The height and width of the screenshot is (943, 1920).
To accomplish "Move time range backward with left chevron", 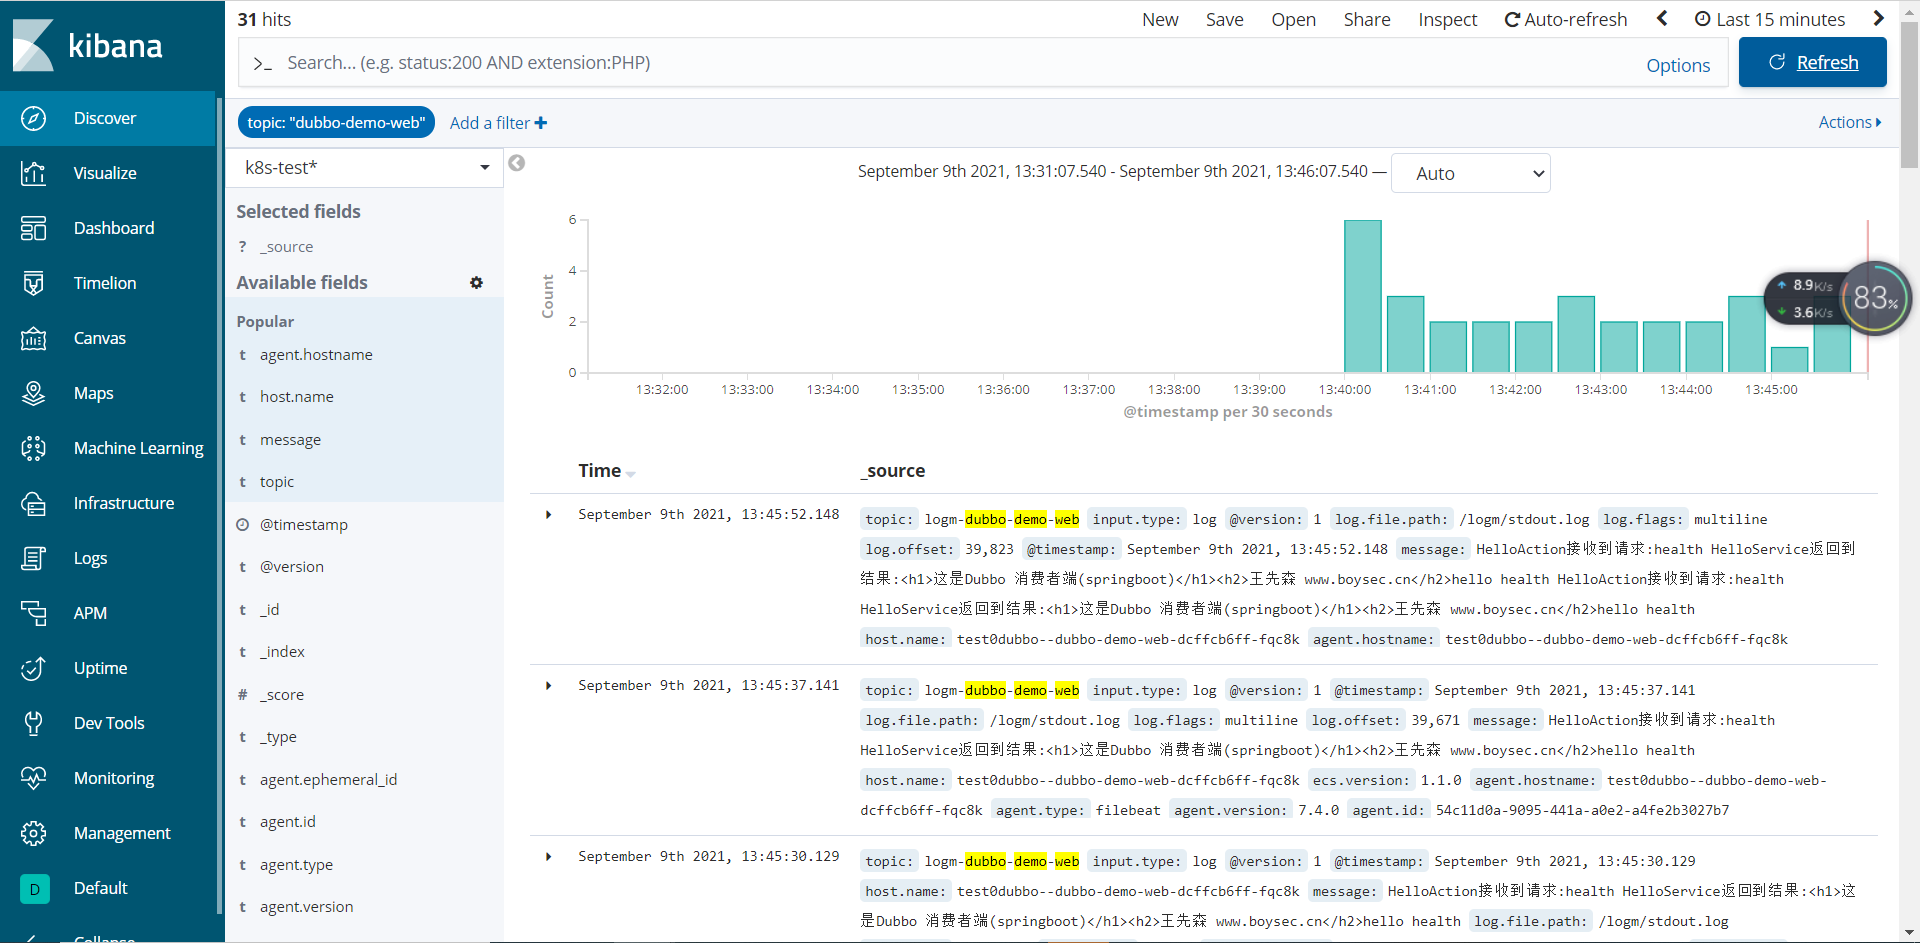I will tap(1662, 18).
